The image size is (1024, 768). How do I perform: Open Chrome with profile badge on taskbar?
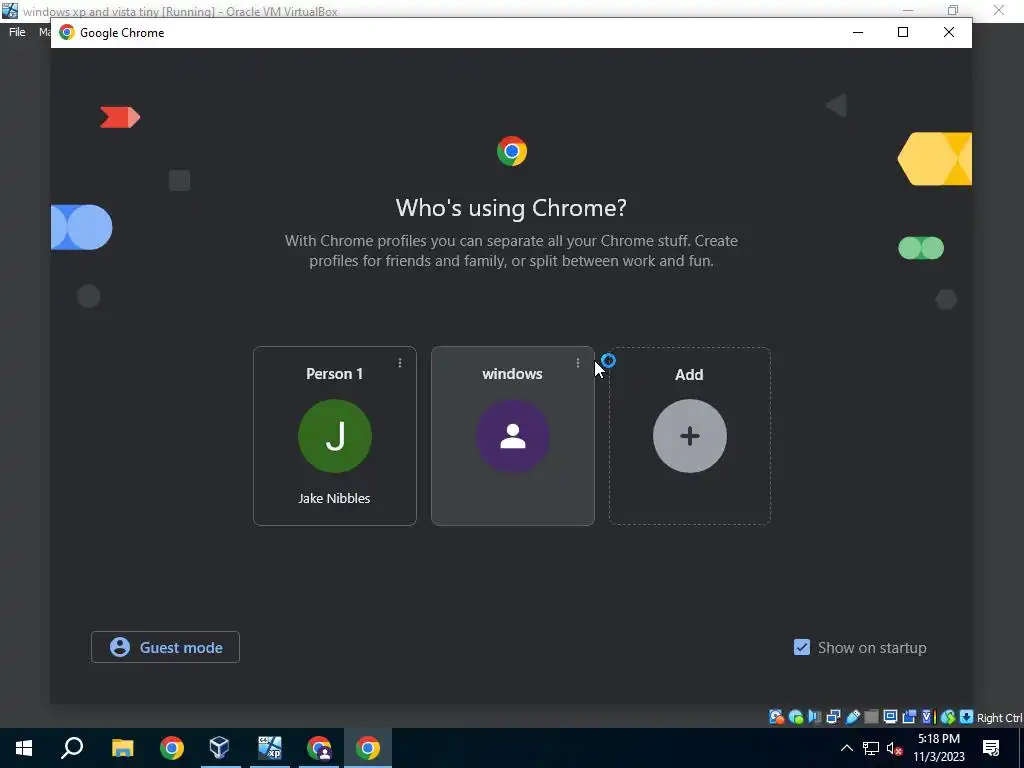point(319,748)
